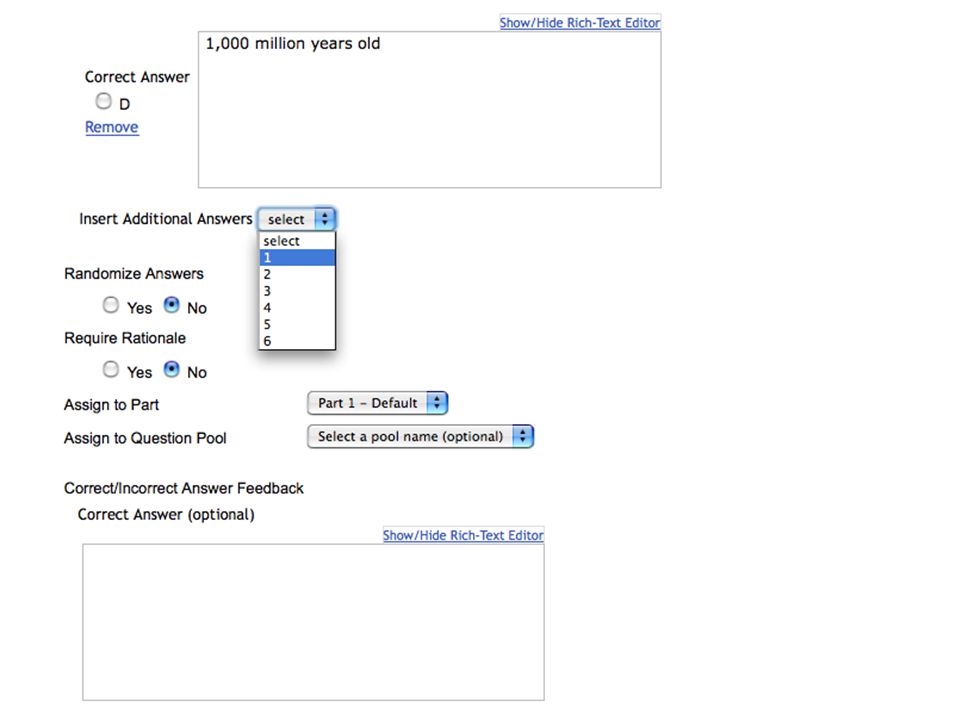Select the Correct Answer D radio button
Image resolution: width=960 pixels, height=720 pixels.
tap(103, 101)
